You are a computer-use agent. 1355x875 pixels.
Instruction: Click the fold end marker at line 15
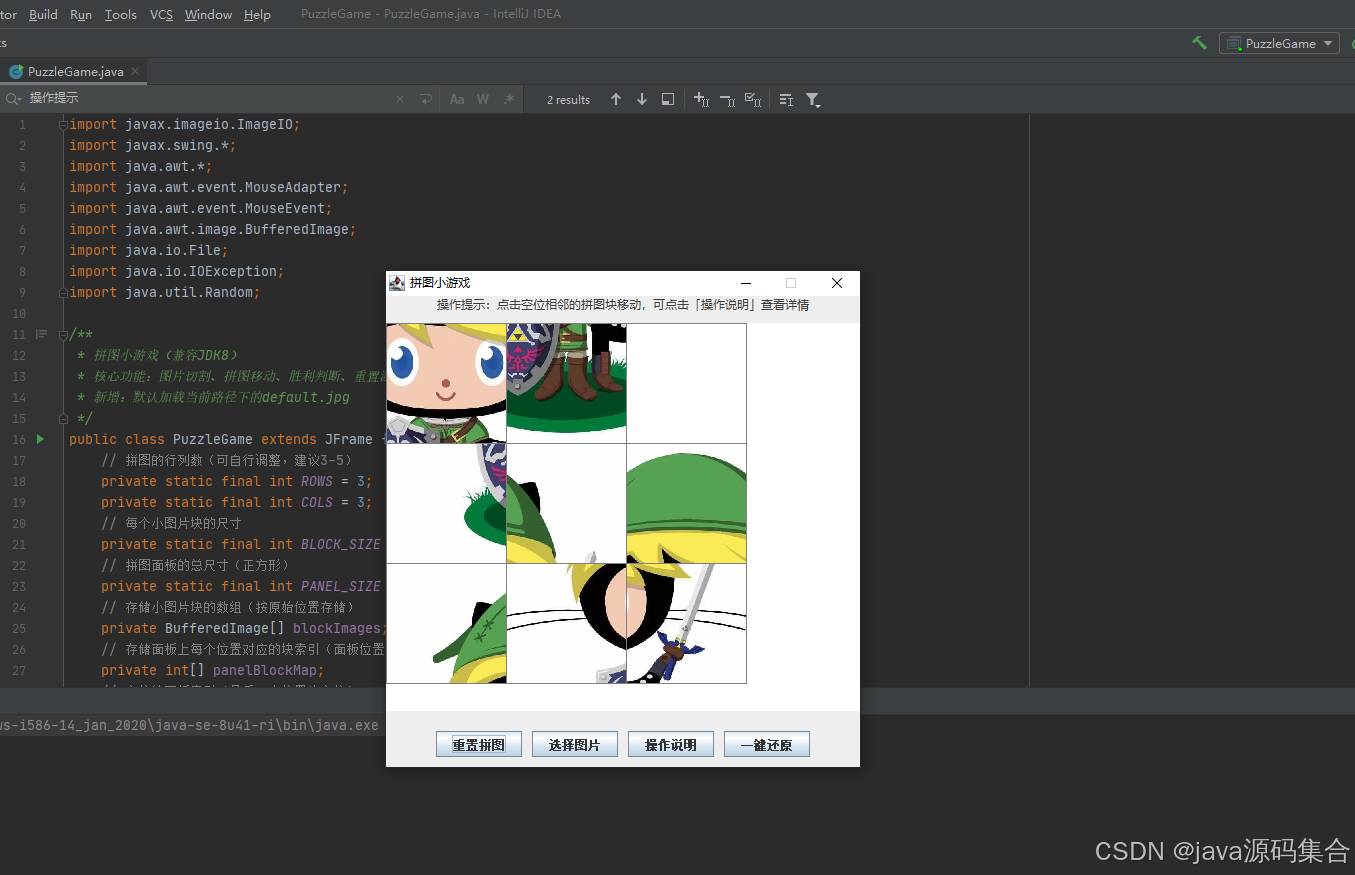coord(63,418)
